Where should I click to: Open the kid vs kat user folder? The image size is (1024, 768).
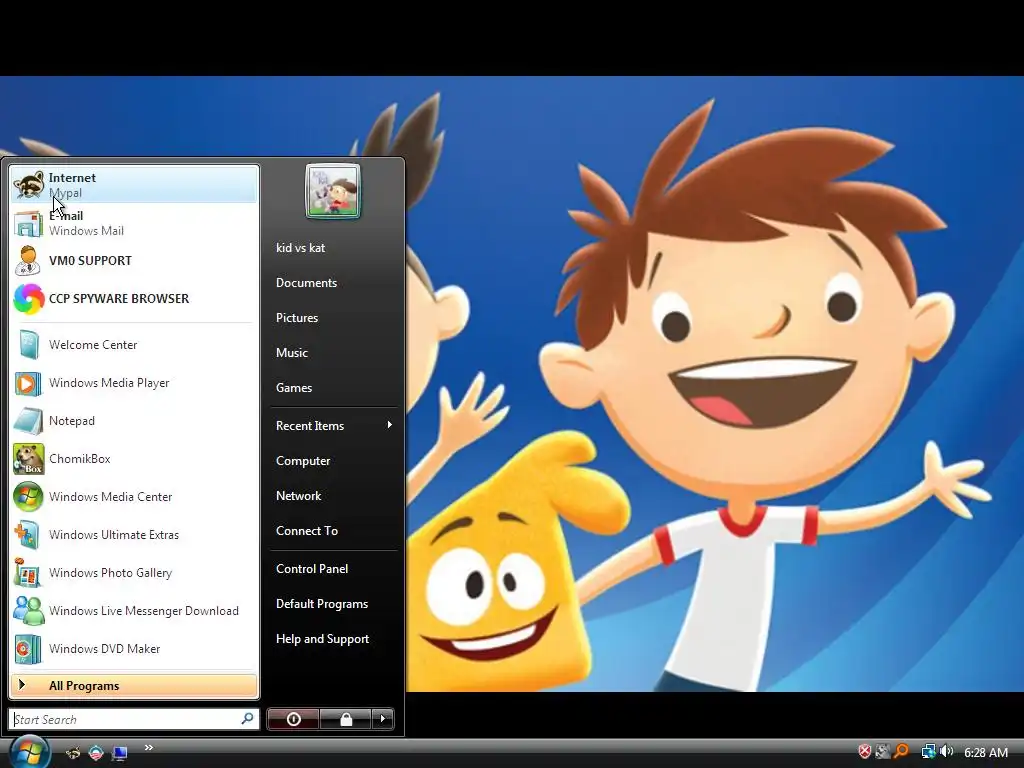click(x=334, y=248)
